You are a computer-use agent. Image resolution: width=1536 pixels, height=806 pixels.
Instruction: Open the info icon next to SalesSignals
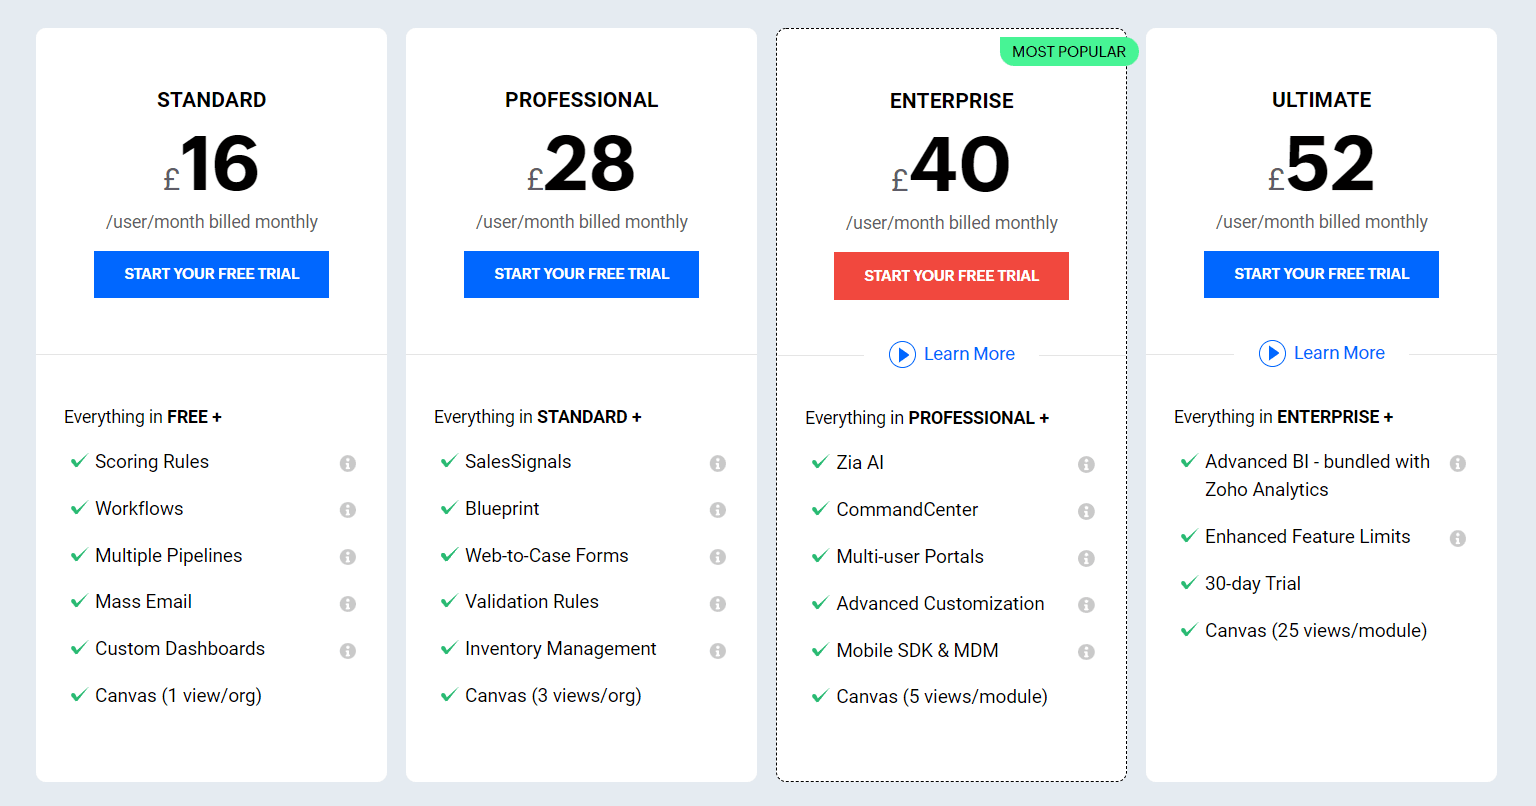(718, 463)
